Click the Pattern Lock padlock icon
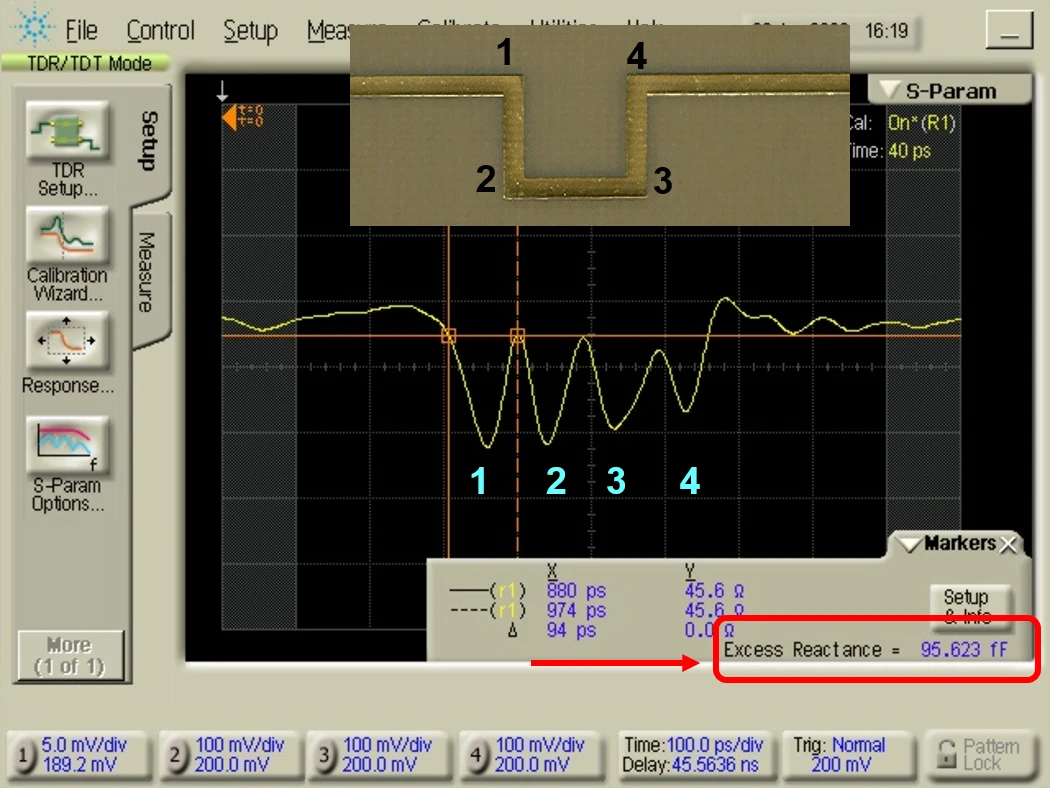Viewport: 1050px width, 788px height. [946, 754]
